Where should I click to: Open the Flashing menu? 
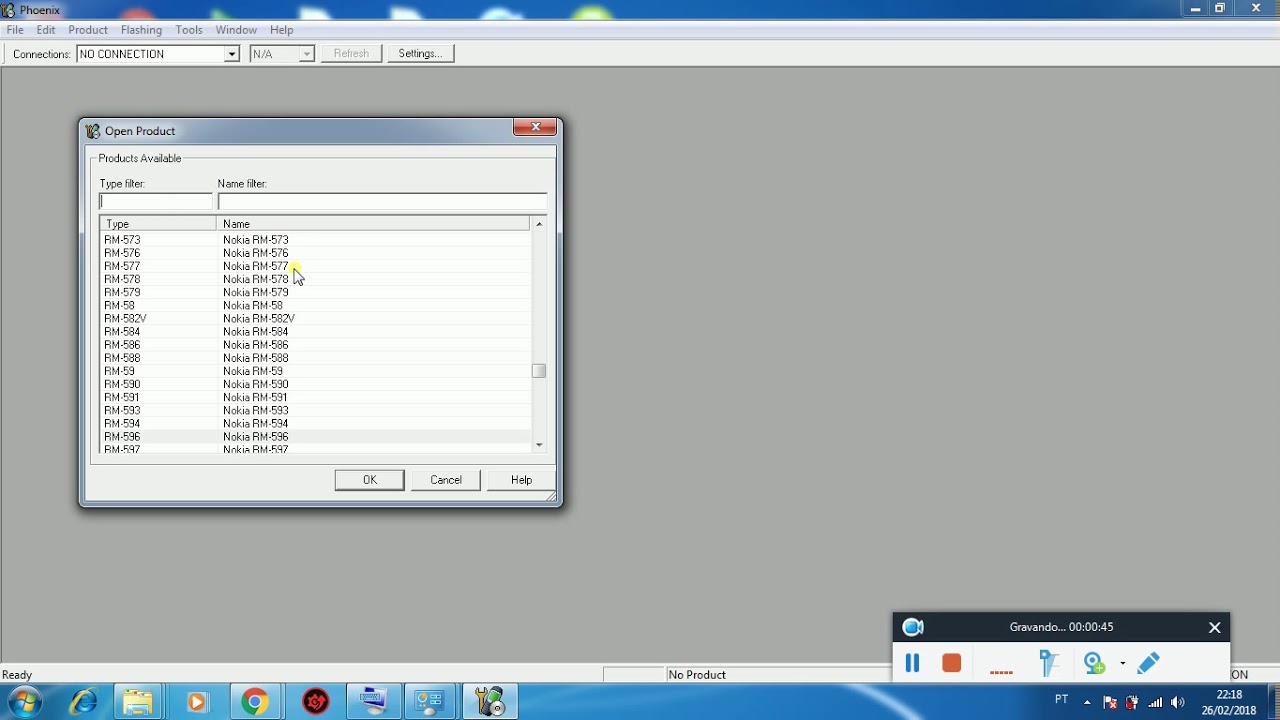[x=141, y=30]
